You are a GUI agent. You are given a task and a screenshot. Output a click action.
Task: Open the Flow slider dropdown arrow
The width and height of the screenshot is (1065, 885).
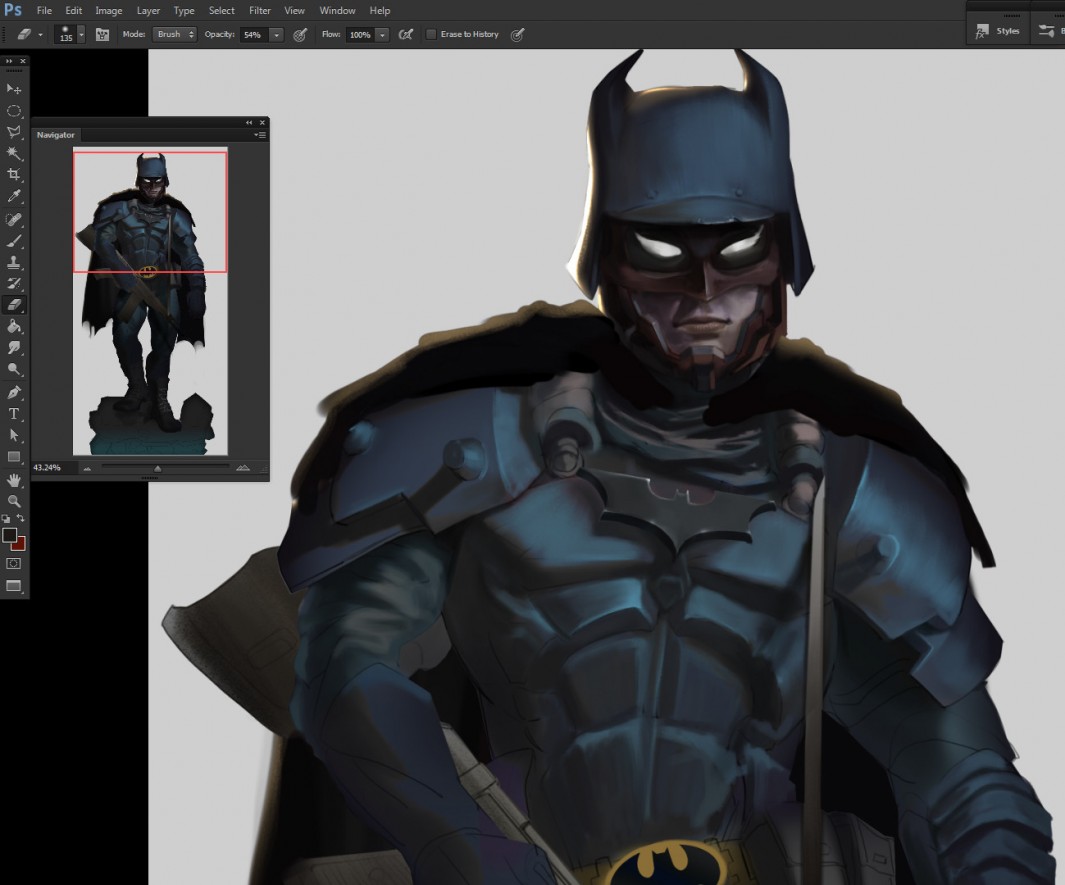[x=382, y=35]
